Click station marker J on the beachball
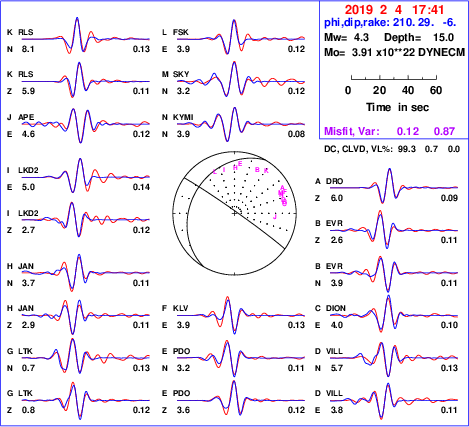 tap(275, 217)
